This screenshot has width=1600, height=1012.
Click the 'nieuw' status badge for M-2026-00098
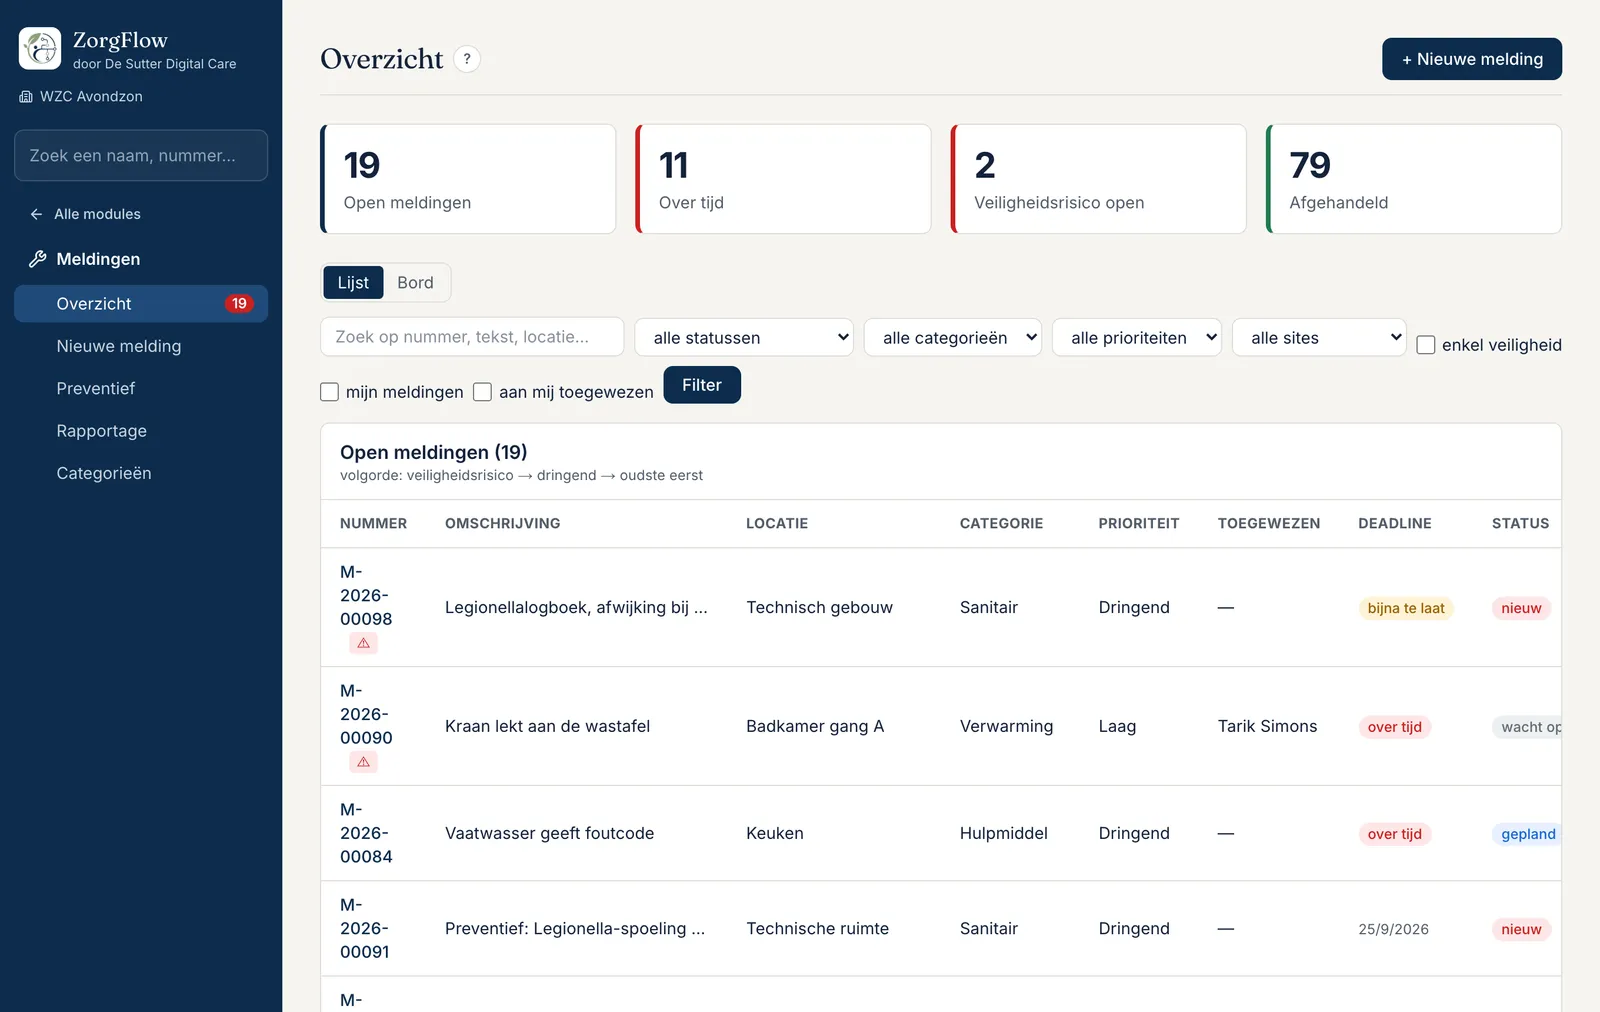pos(1521,608)
